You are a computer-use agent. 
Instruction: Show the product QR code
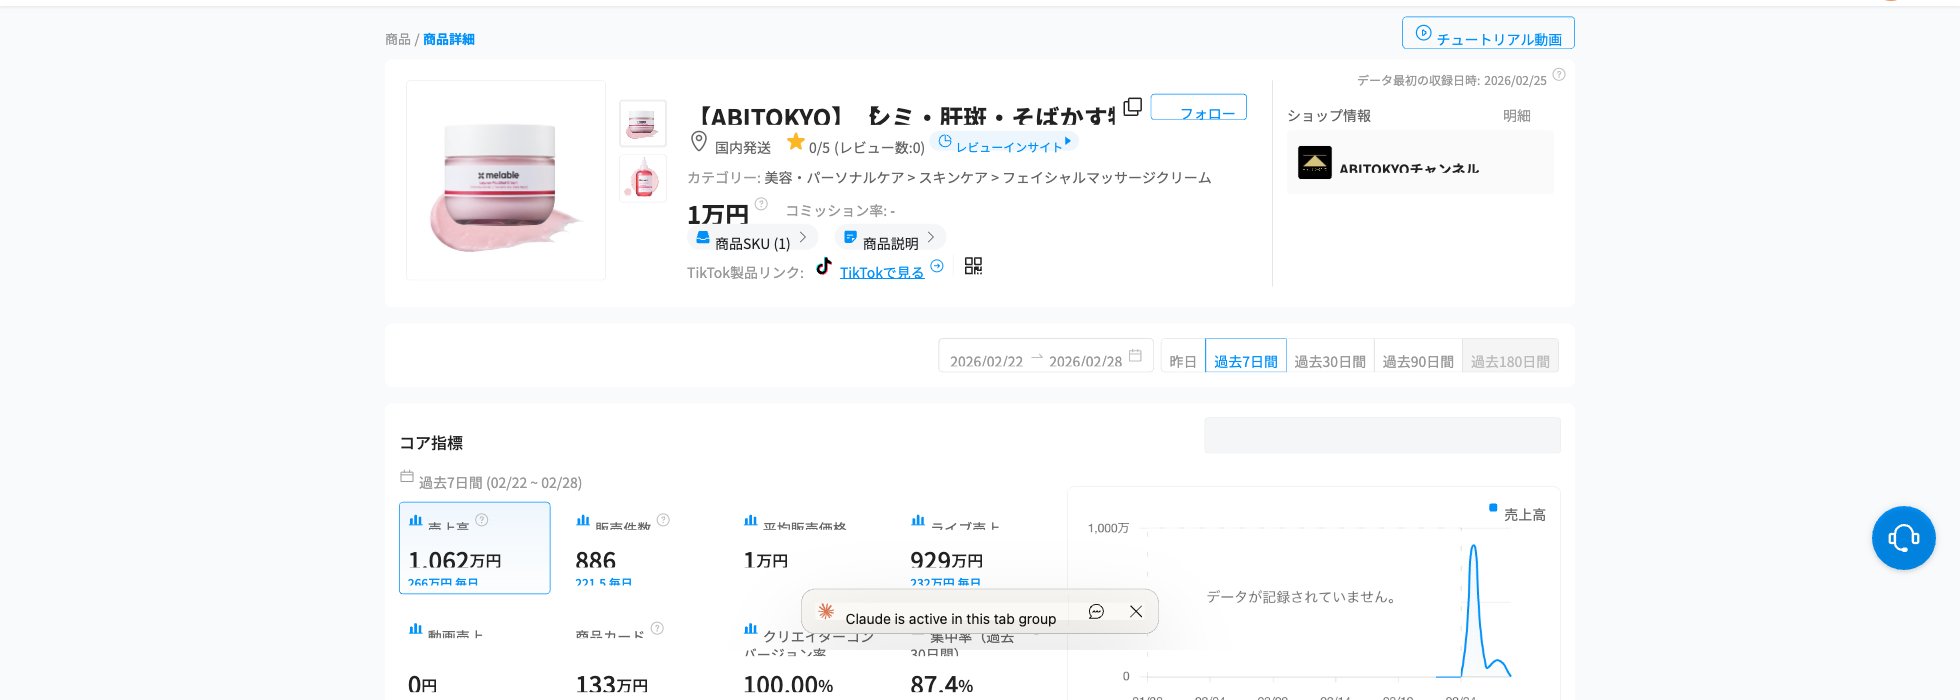point(973,266)
